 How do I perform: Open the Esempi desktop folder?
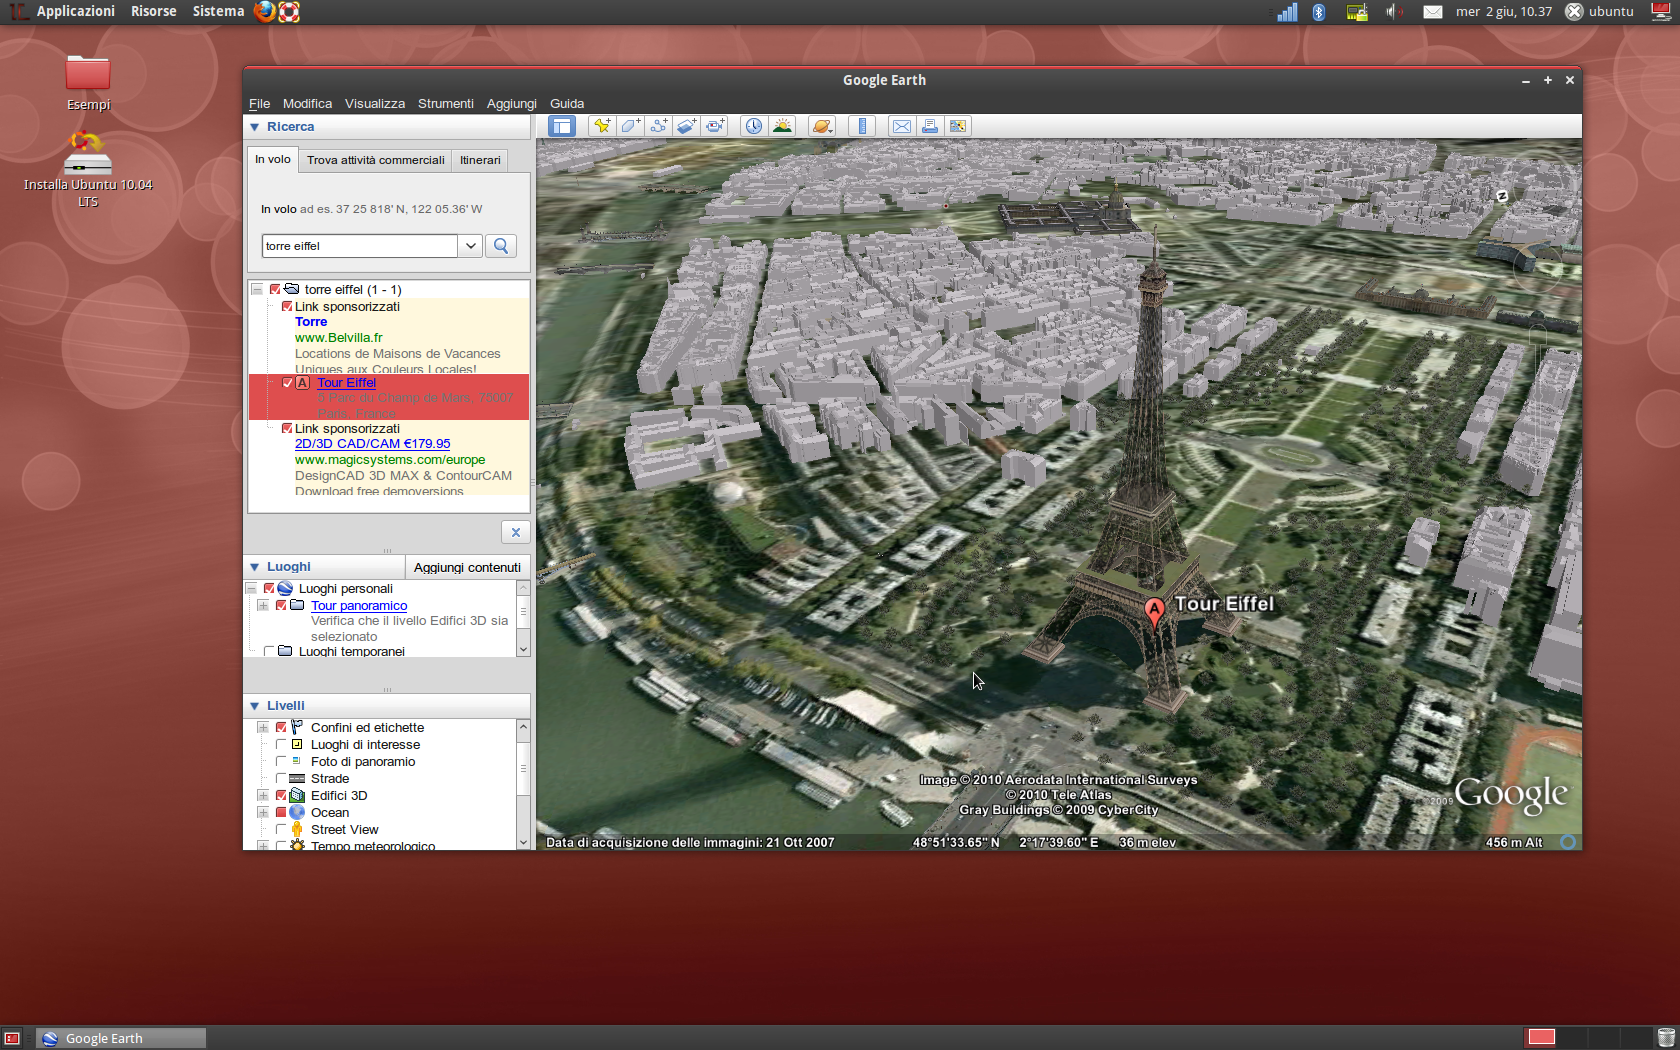click(x=88, y=82)
